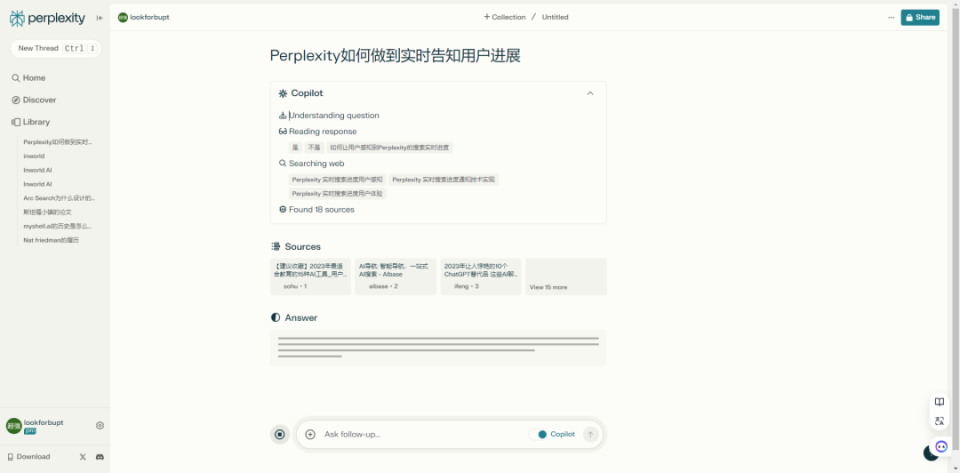
Task: Open the Discover page
Action: [x=34, y=100]
